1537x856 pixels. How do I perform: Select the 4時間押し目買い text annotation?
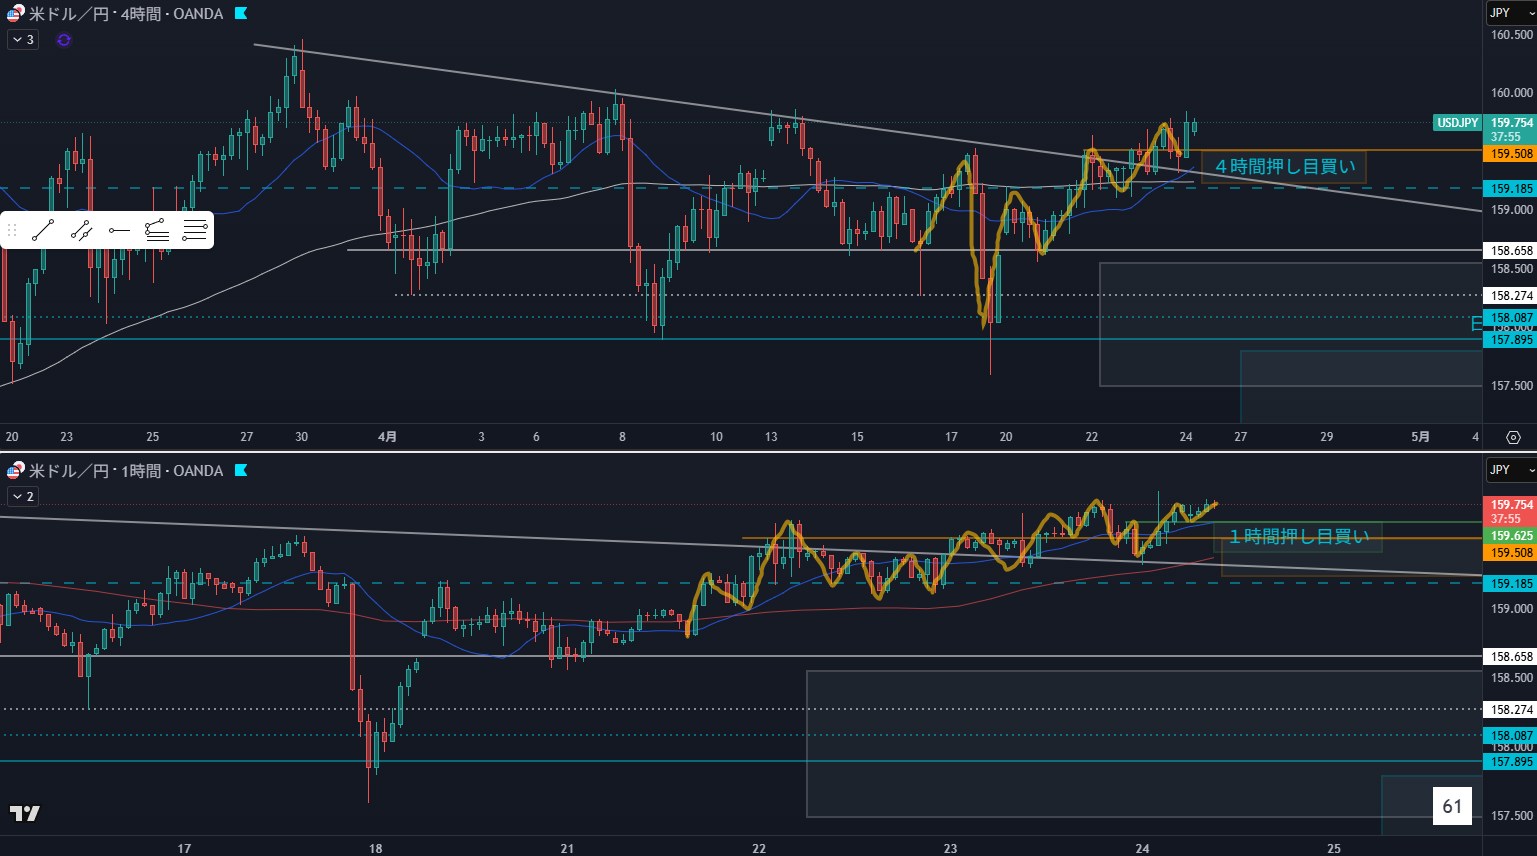coord(1284,167)
